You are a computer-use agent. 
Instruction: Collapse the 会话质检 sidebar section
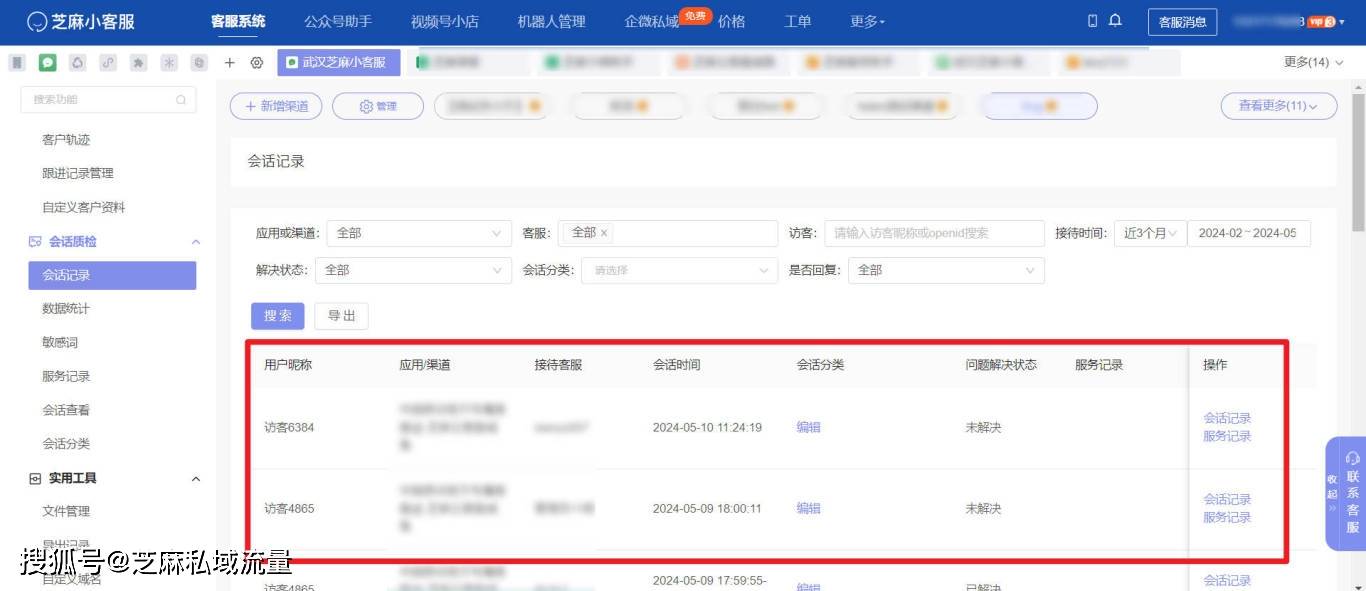pos(196,242)
